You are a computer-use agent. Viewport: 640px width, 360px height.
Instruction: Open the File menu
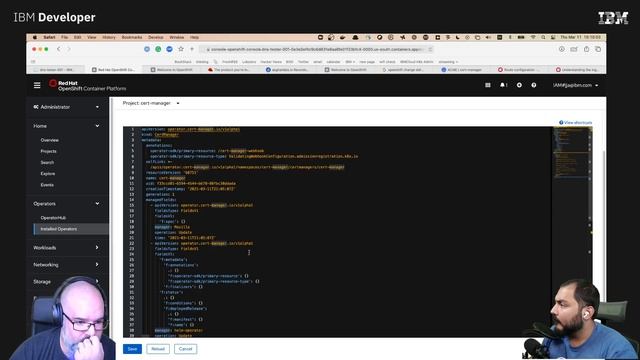click(64, 38)
